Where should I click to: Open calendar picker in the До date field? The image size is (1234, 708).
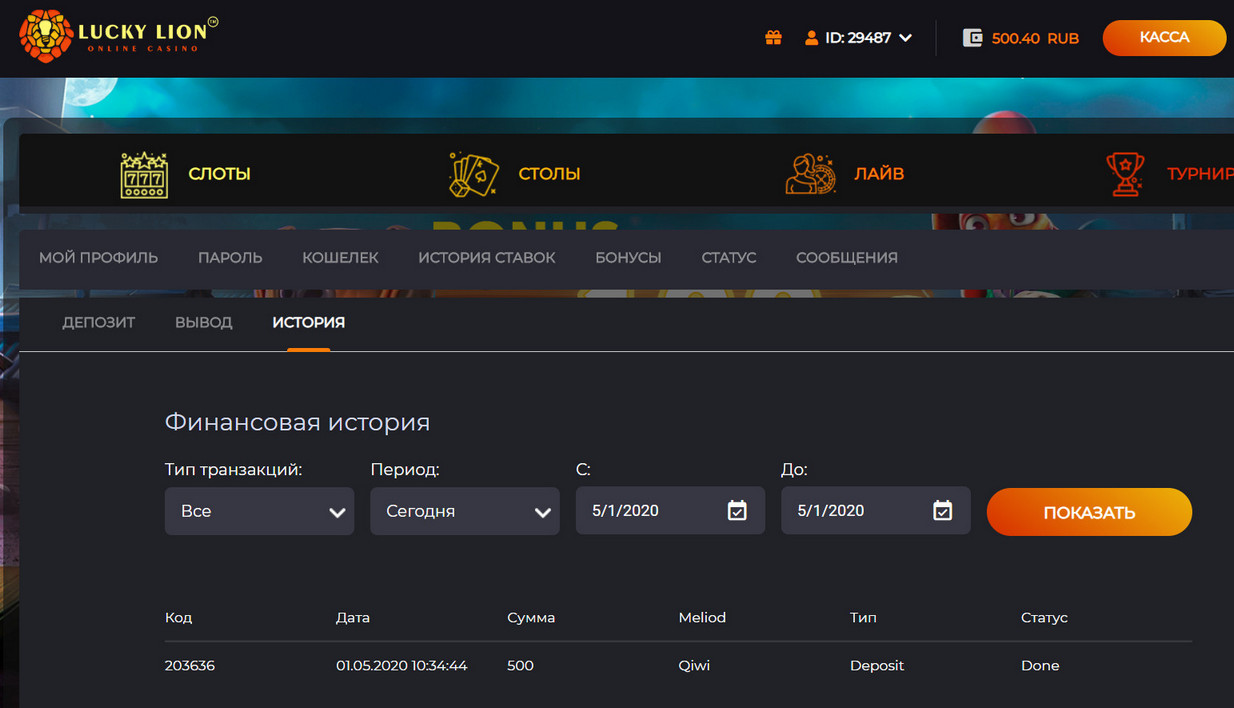[x=942, y=511]
